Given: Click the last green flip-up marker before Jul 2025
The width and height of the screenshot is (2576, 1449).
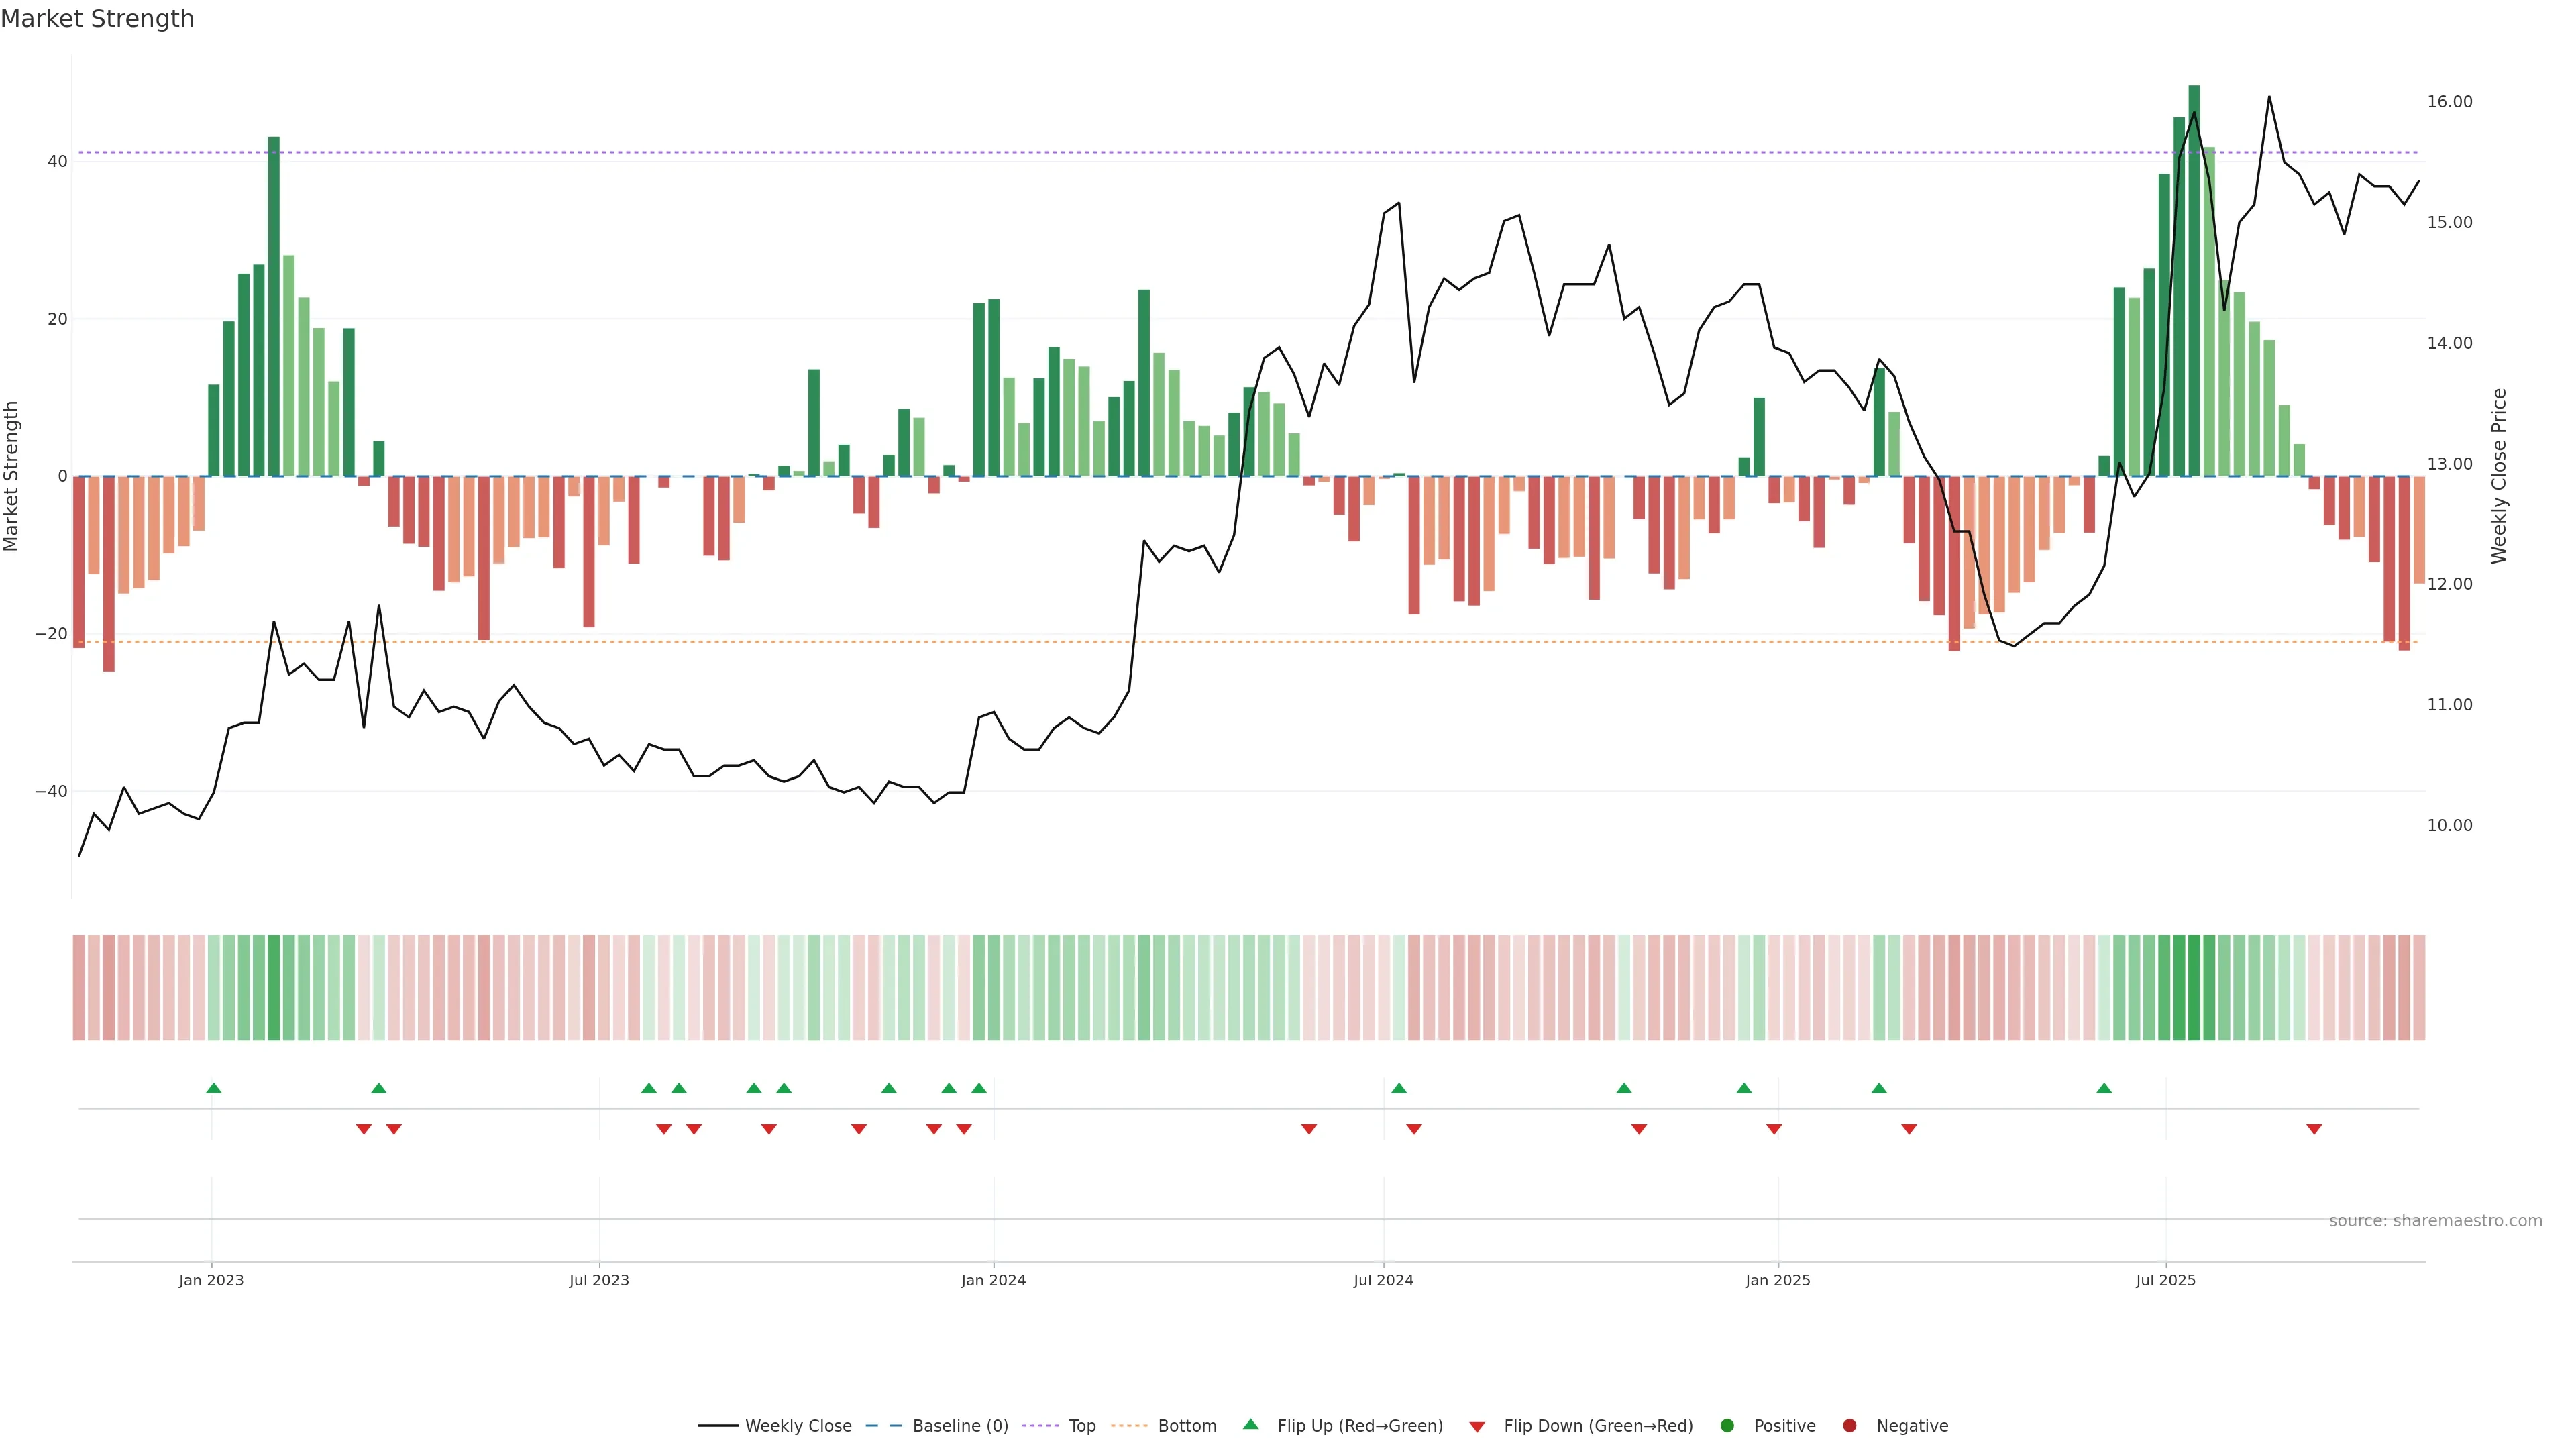Looking at the screenshot, I should [2104, 1088].
